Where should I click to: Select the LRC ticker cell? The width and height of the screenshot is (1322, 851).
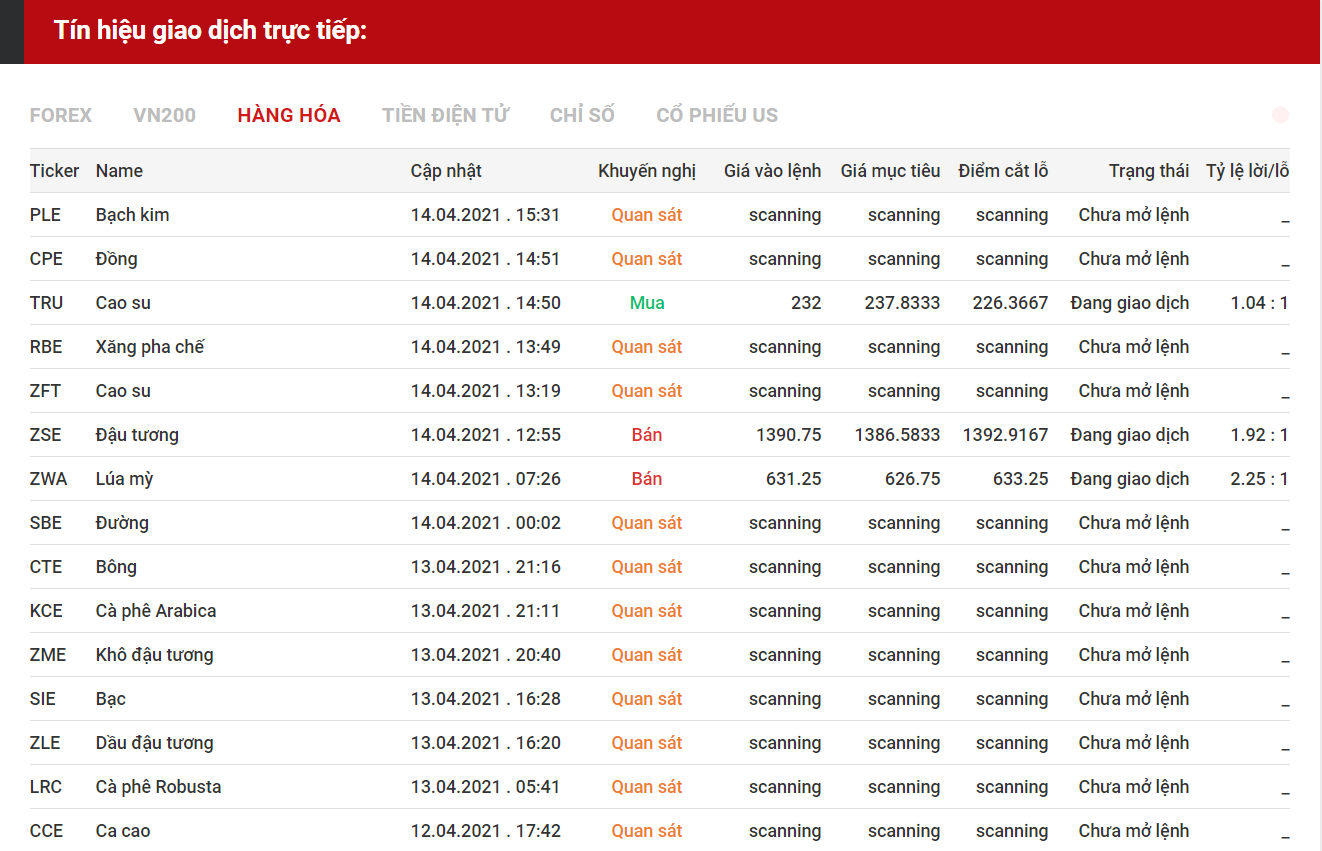click(46, 787)
